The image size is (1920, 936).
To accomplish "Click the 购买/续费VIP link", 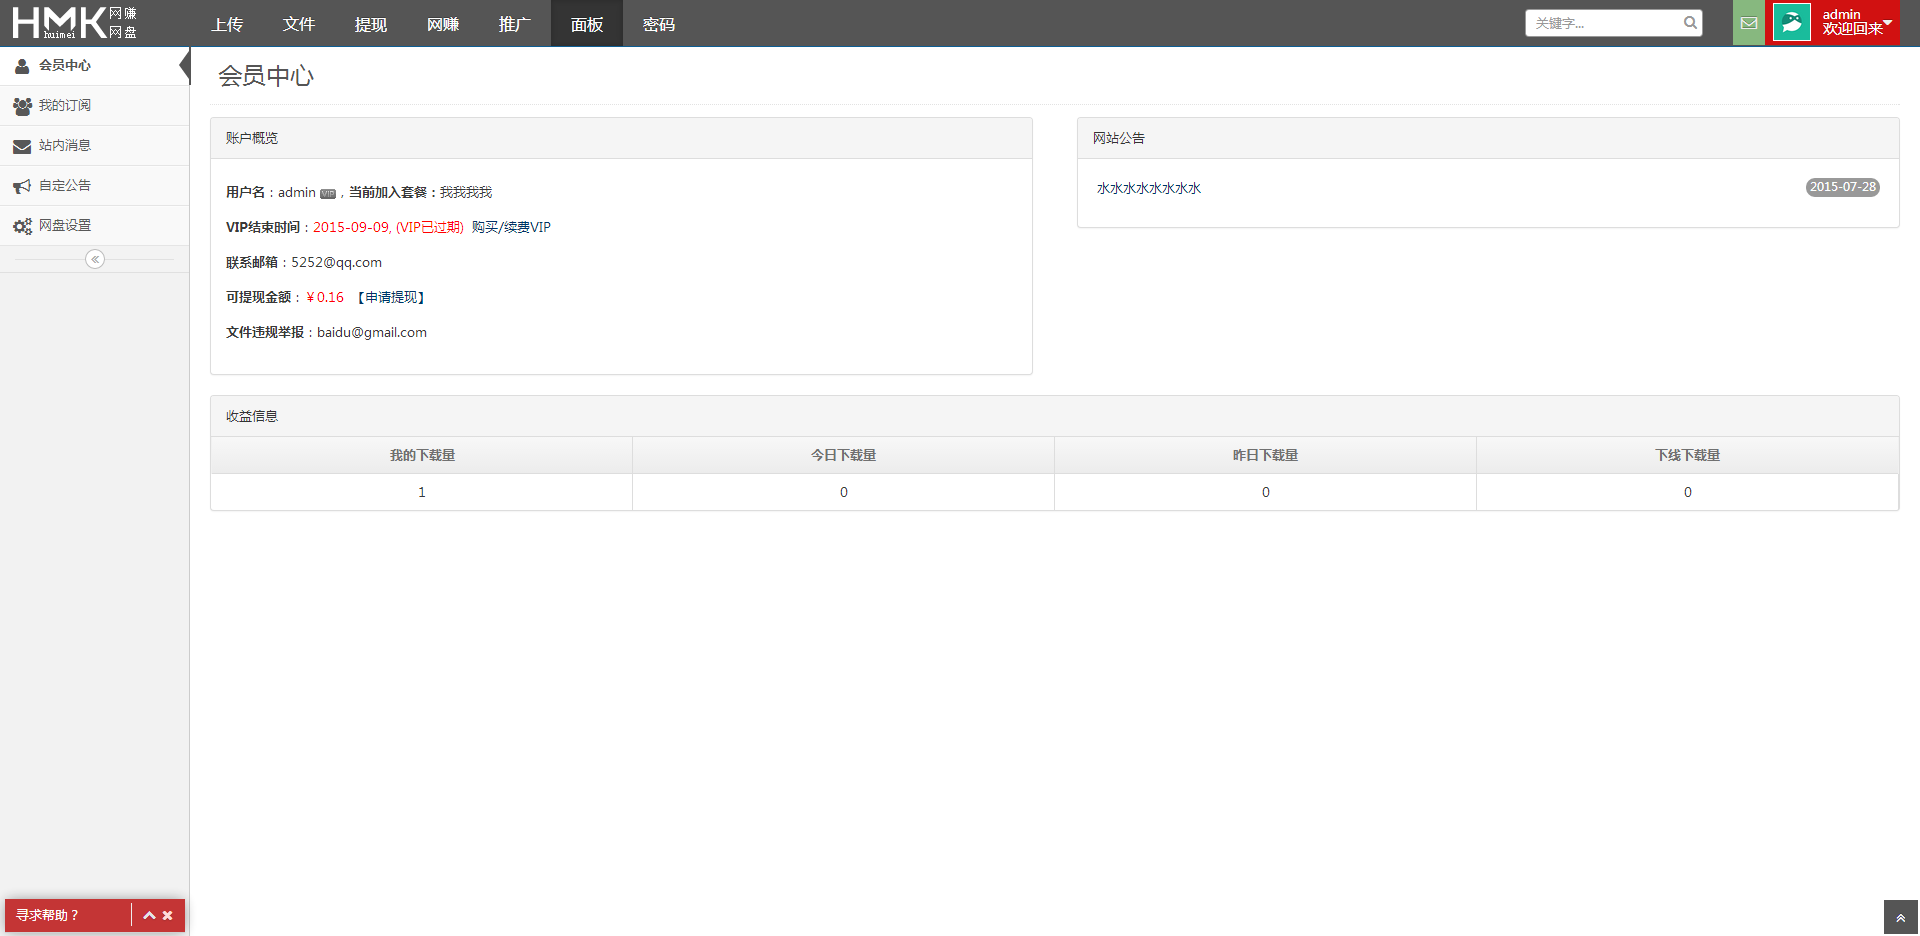I will click(x=510, y=227).
